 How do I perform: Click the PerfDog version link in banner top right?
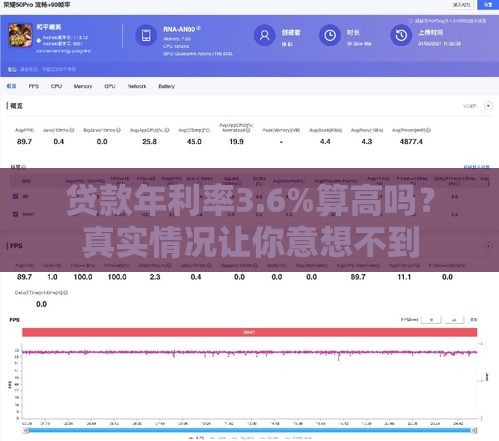point(448,21)
